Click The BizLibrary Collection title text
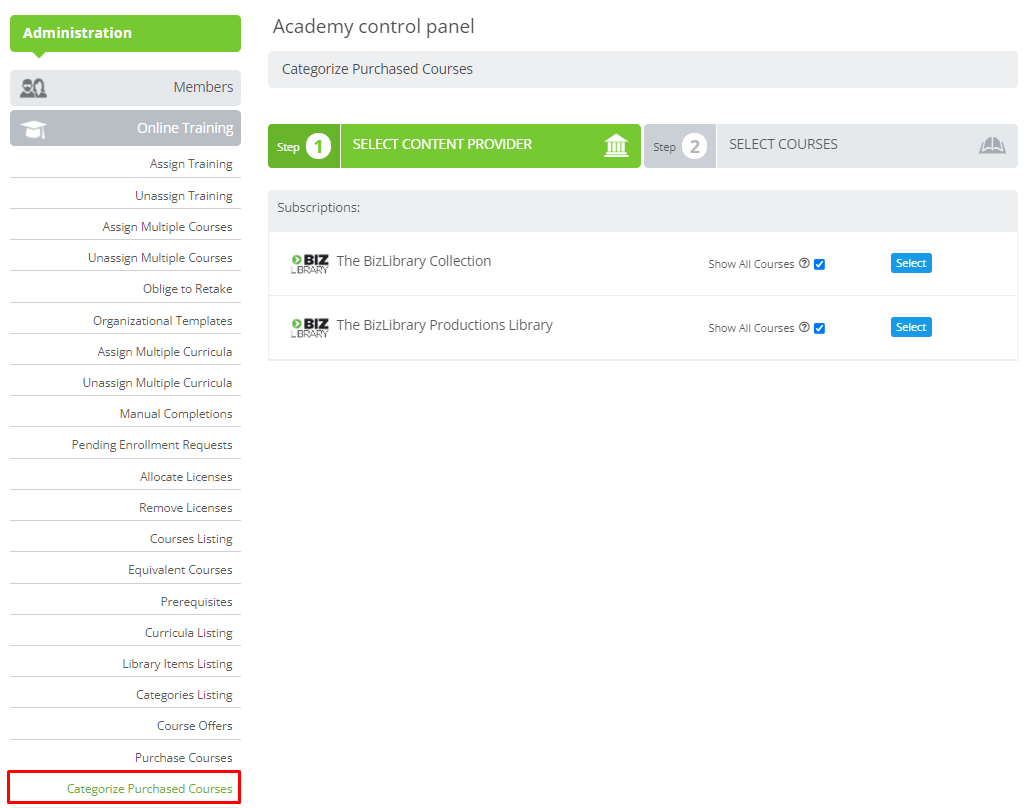The width and height of the screenshot is (1027, 808). click(413, 261)
